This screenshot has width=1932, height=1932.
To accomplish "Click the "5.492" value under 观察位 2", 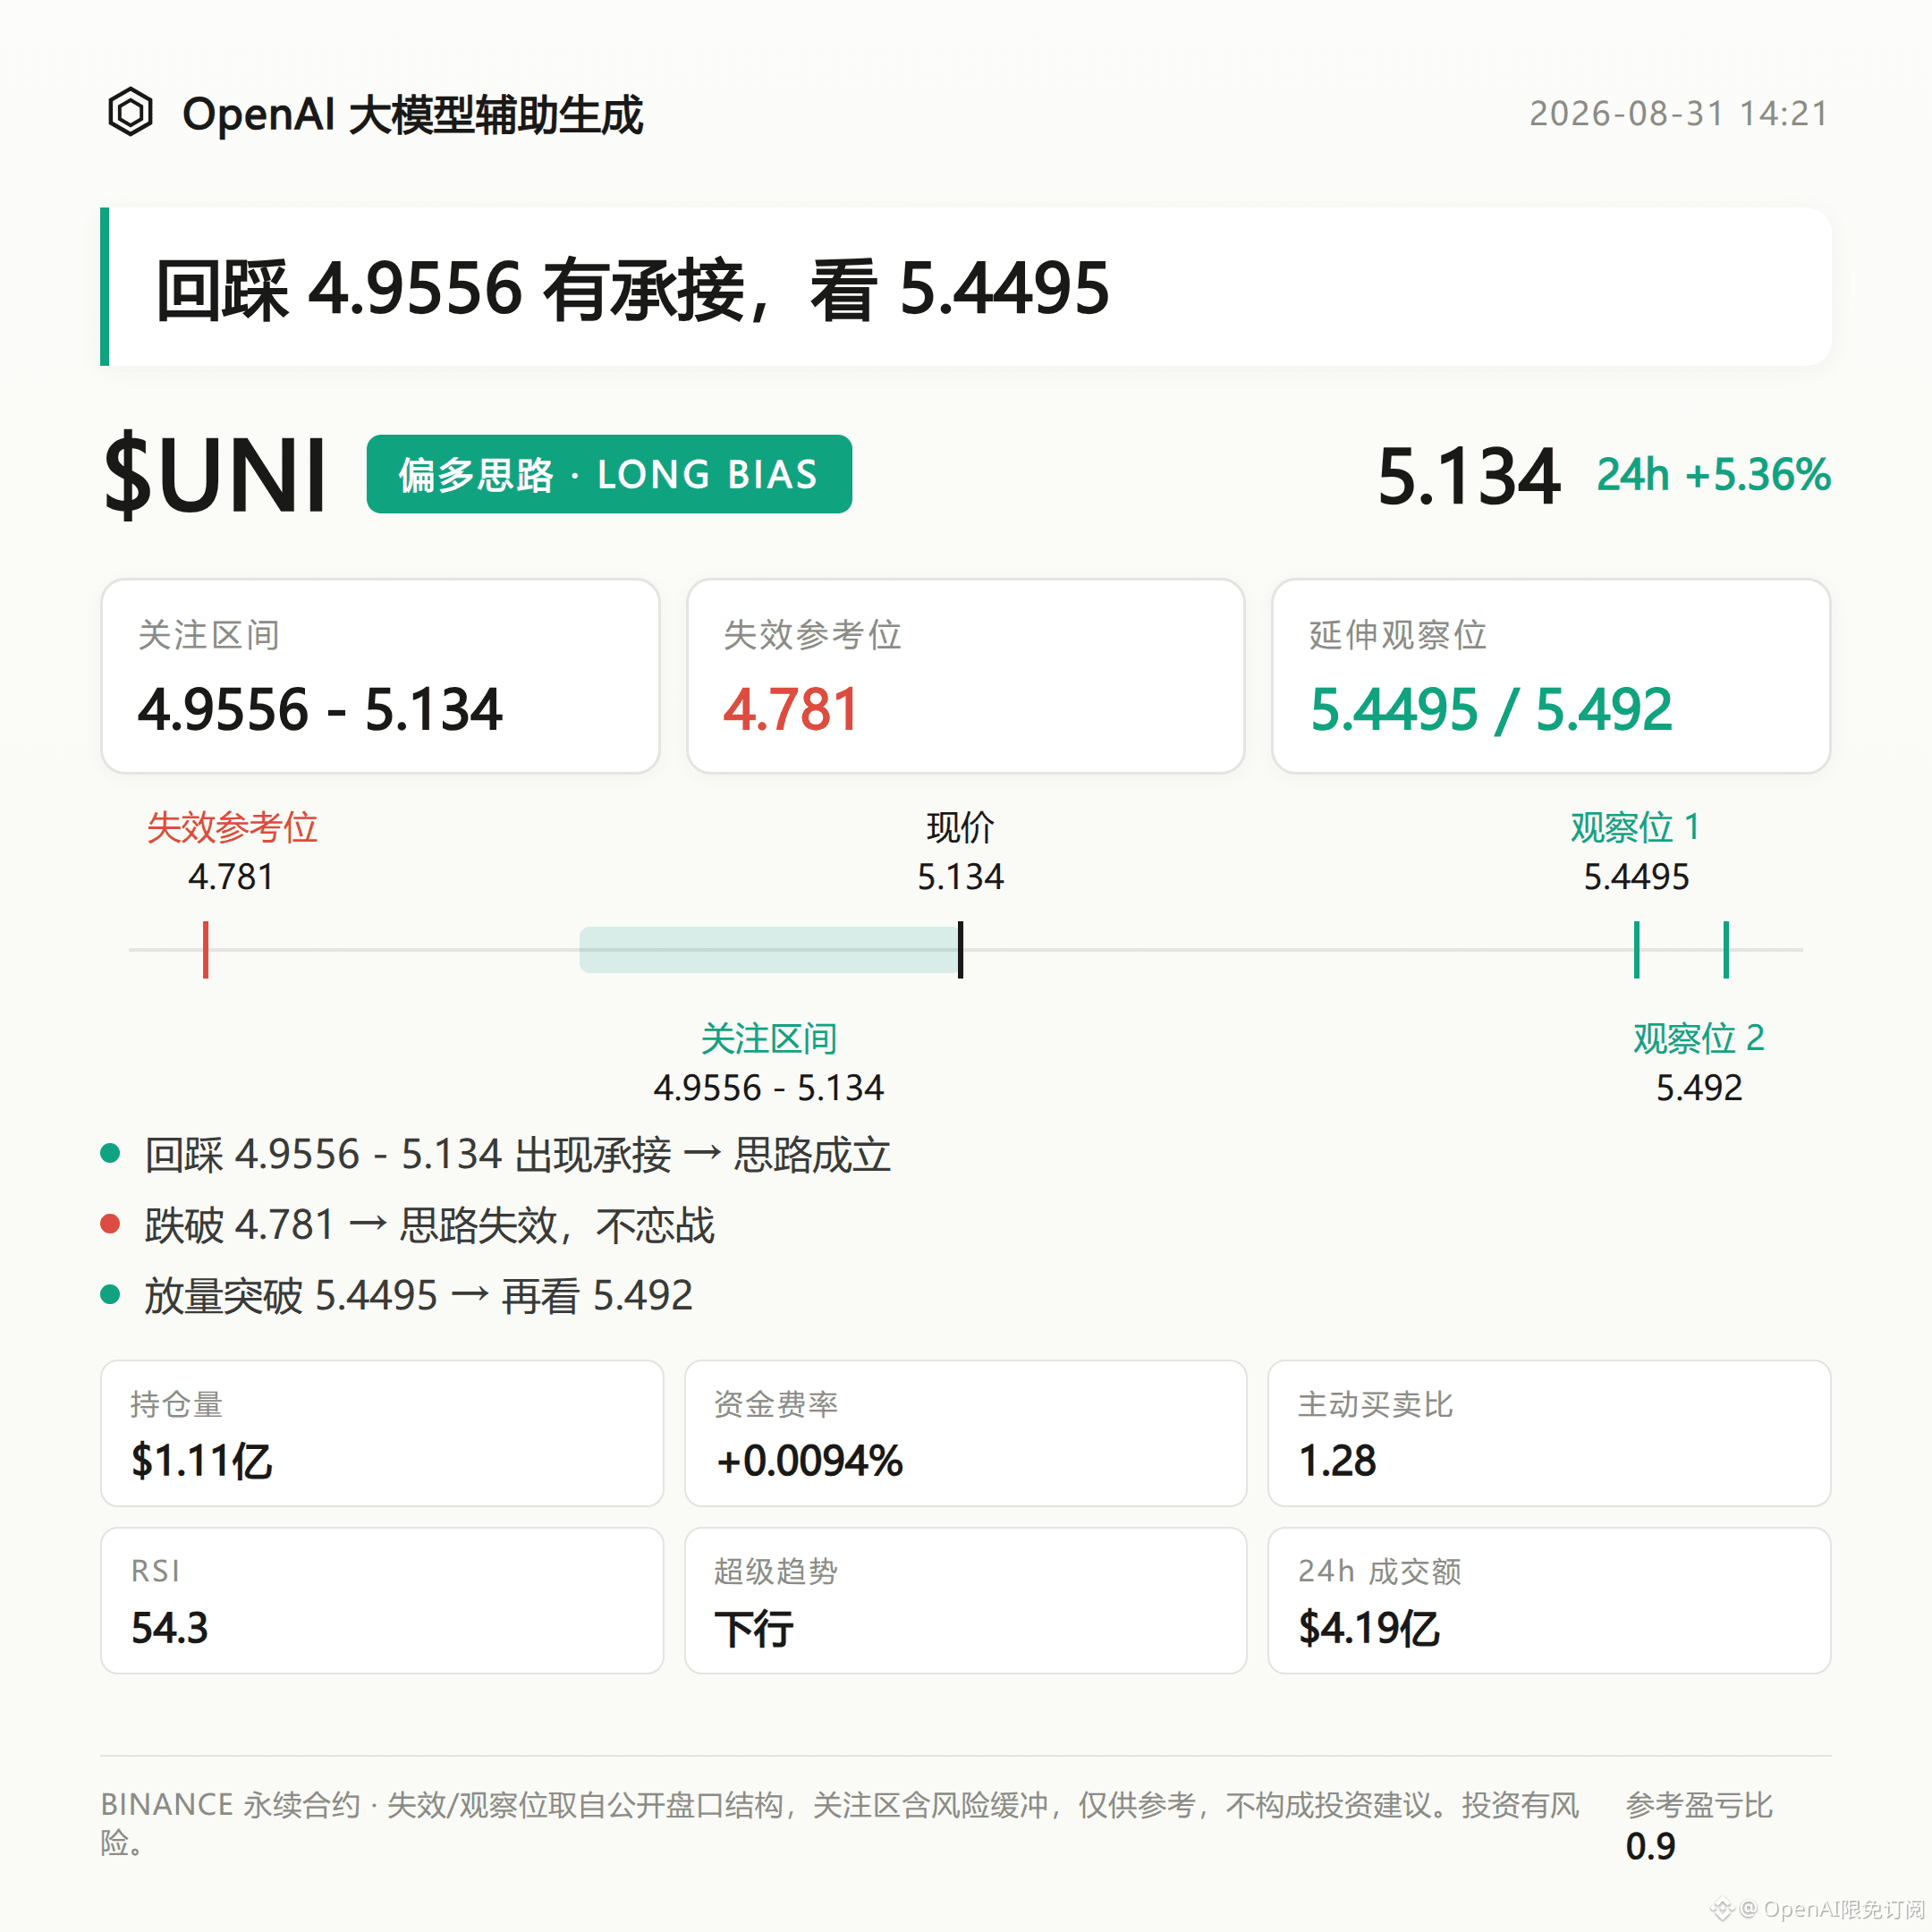I will pyautogui.click(x=1699, y=1087).
